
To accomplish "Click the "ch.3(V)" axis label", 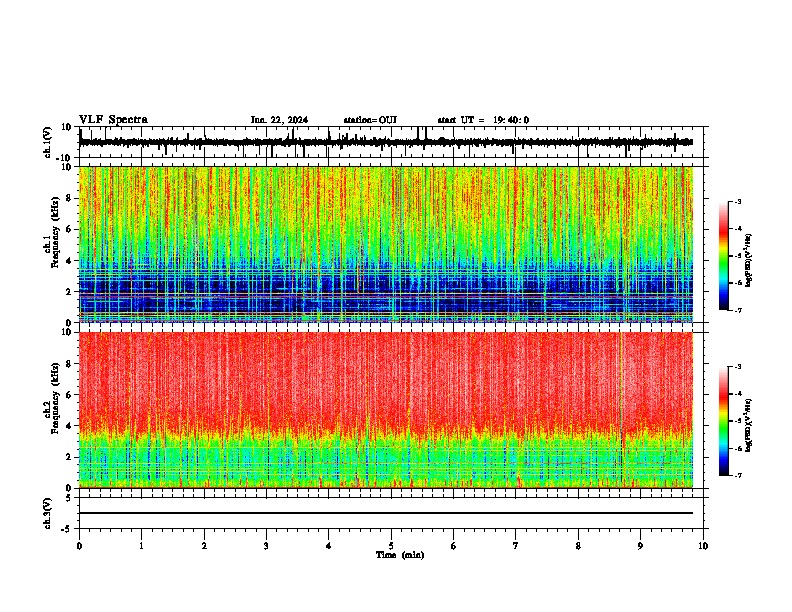I will tap(48, 514).
